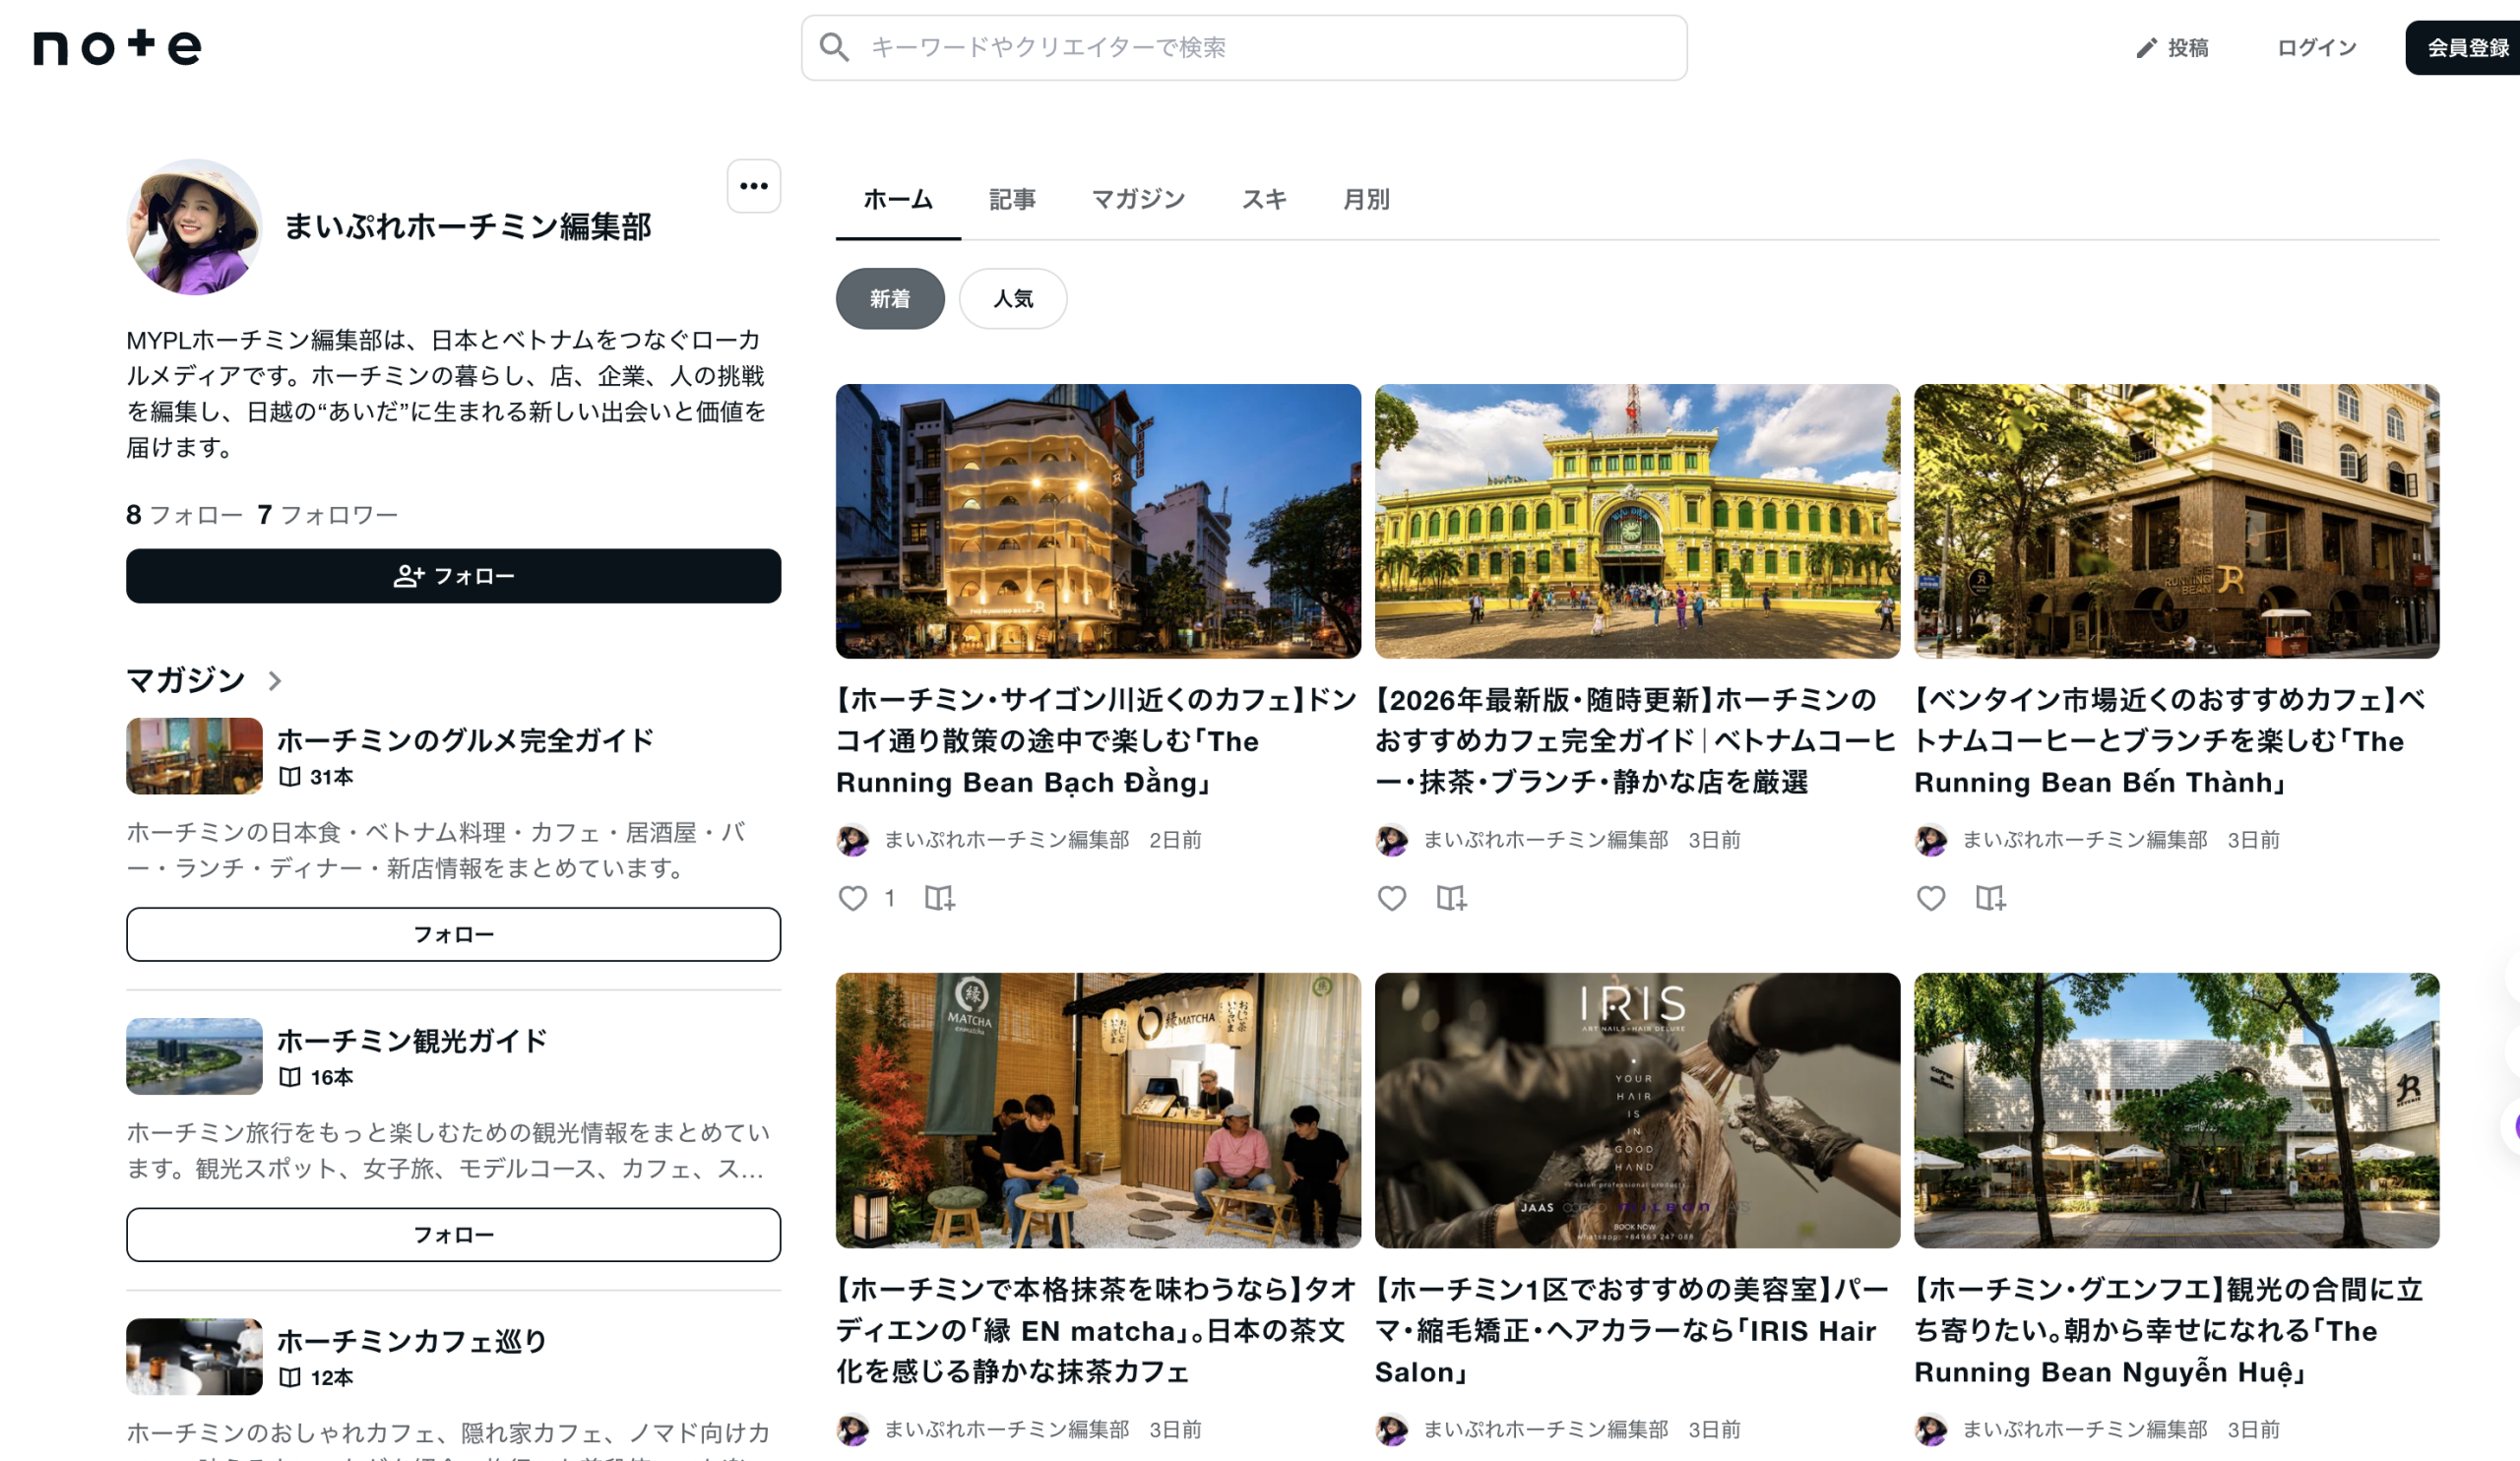Click the note logo
This screenshot has width=2520, height=1461.
(x=117, y=47)
